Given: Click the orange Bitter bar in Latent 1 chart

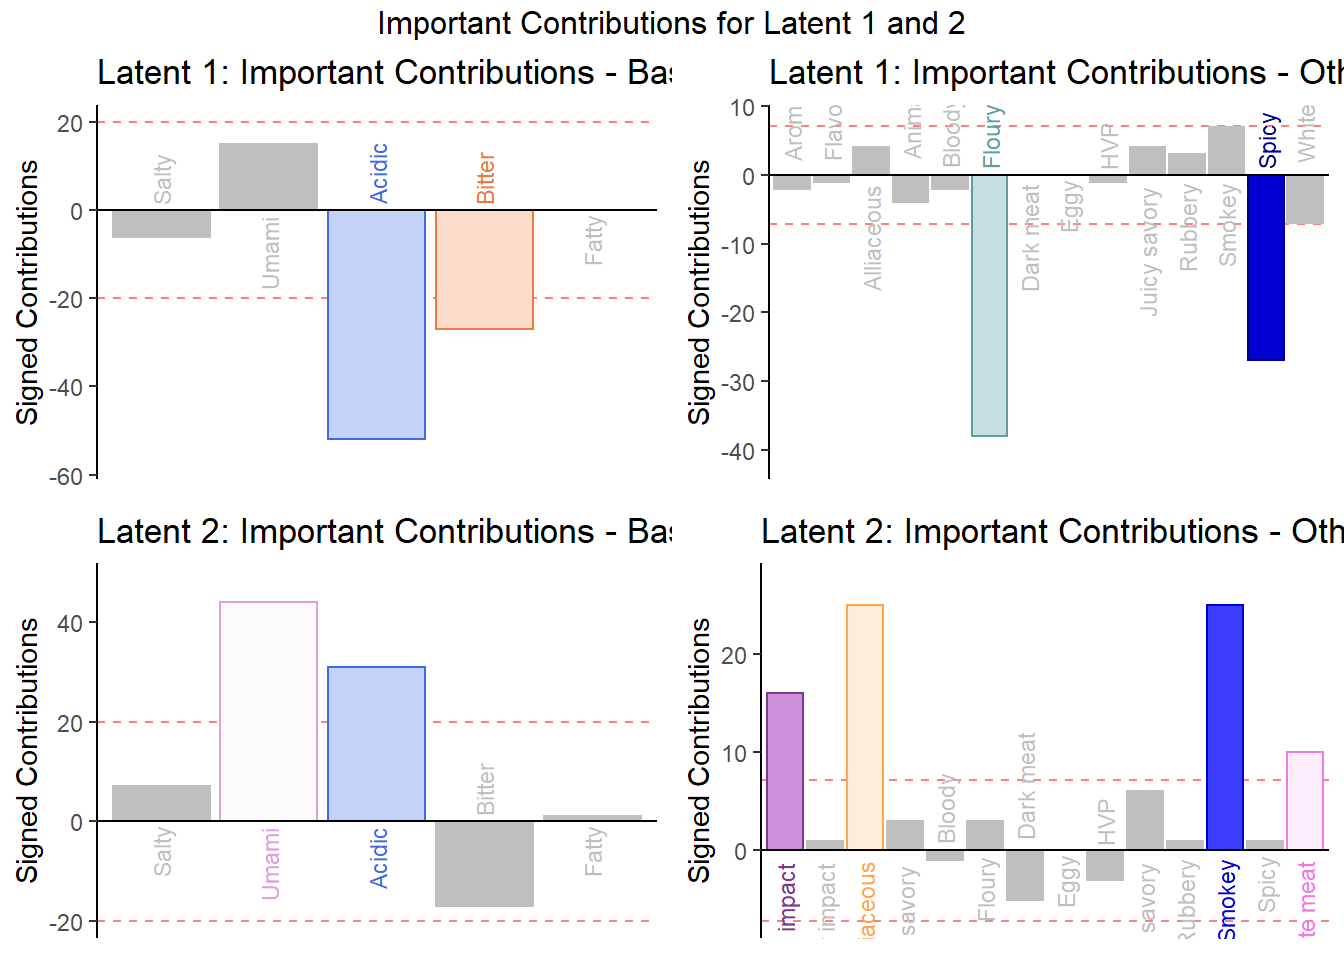Looking at the screenshot, I should pos(484,269).
